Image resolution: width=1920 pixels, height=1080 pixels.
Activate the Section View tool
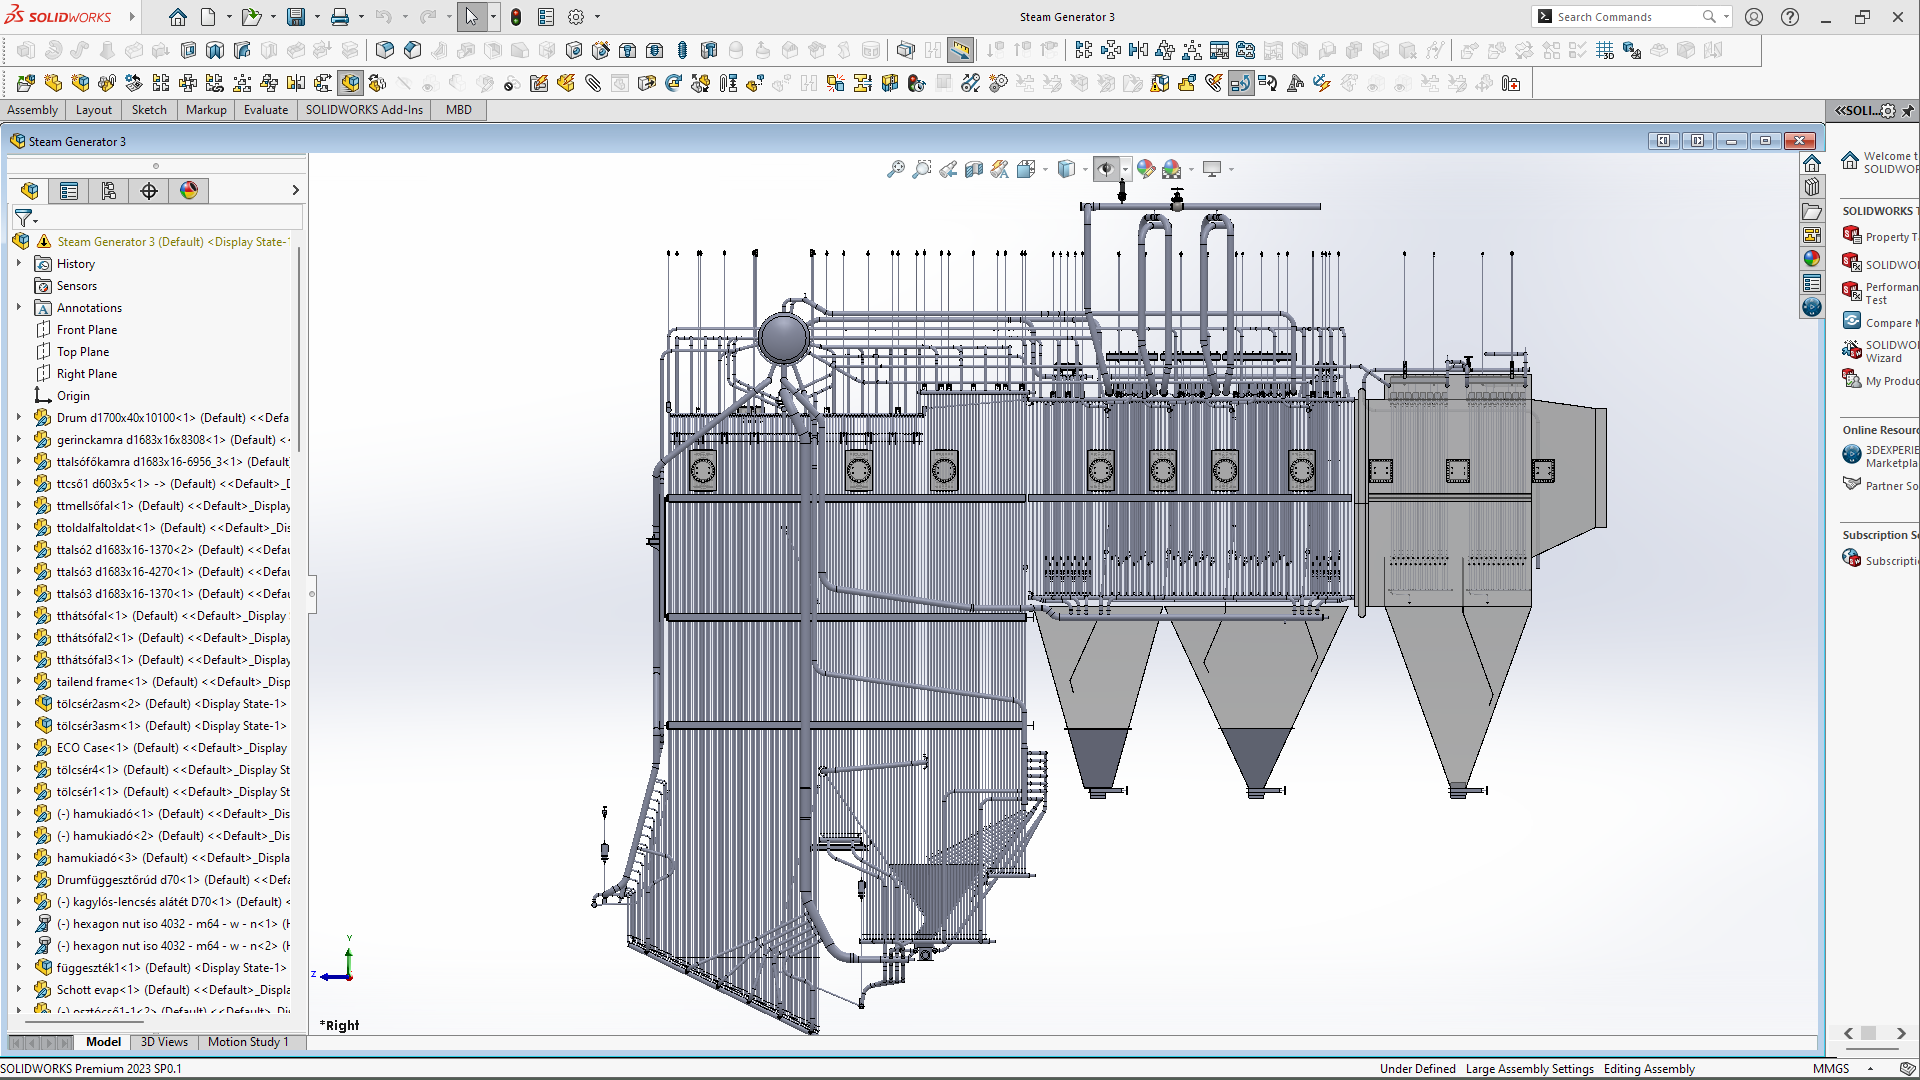point(974,169)
